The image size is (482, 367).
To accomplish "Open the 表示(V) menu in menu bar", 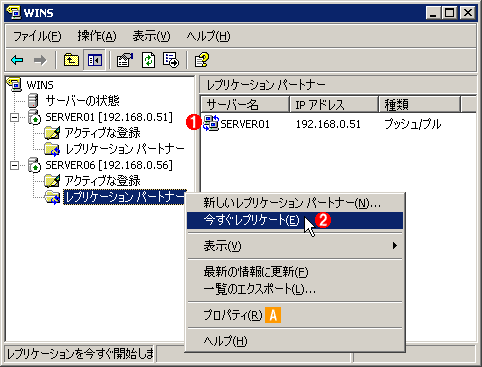I will tap(151, 36).
